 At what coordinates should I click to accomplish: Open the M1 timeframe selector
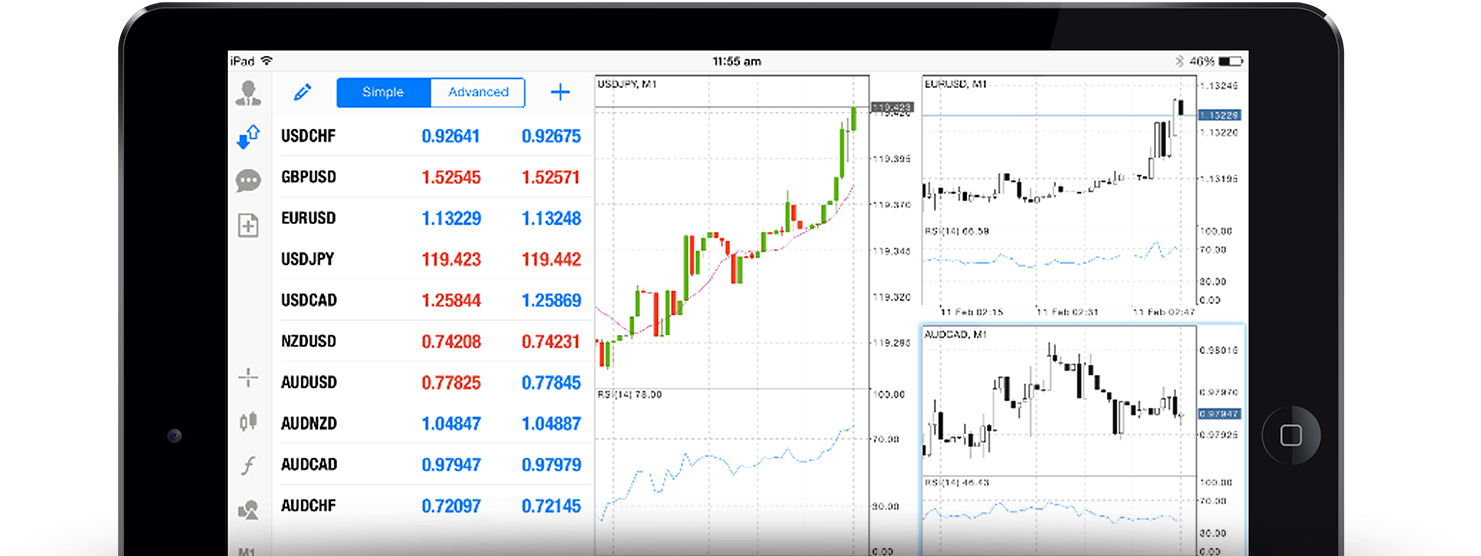click(248, 549)
